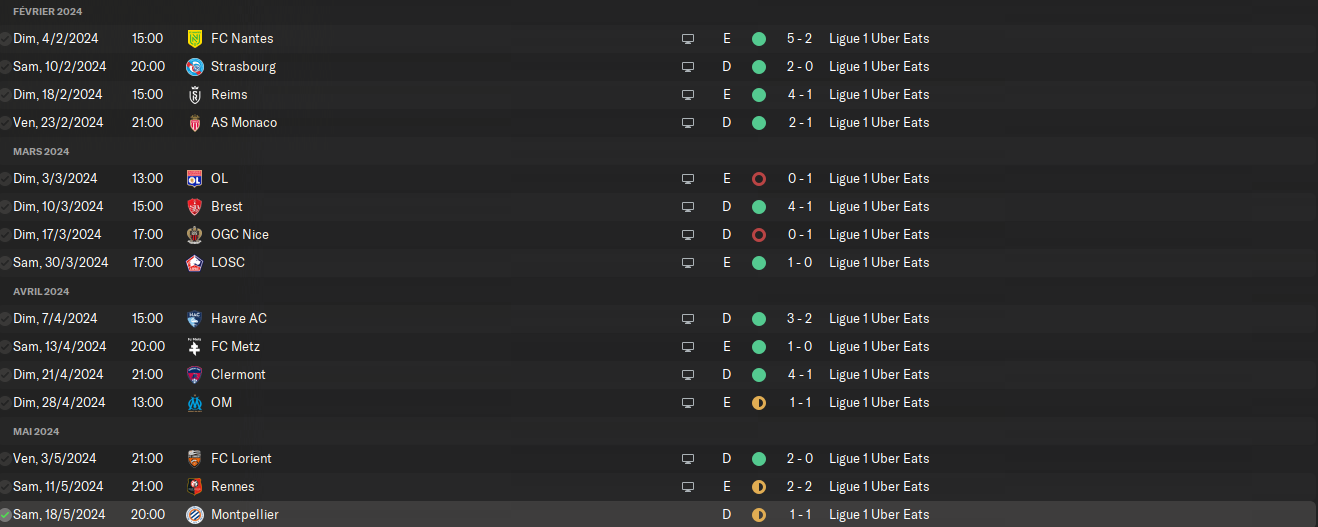Click the yellow draw indicator for OM match
This screenshot has height=527, width=1318.
pyautogui.click(x=759, y=403)
